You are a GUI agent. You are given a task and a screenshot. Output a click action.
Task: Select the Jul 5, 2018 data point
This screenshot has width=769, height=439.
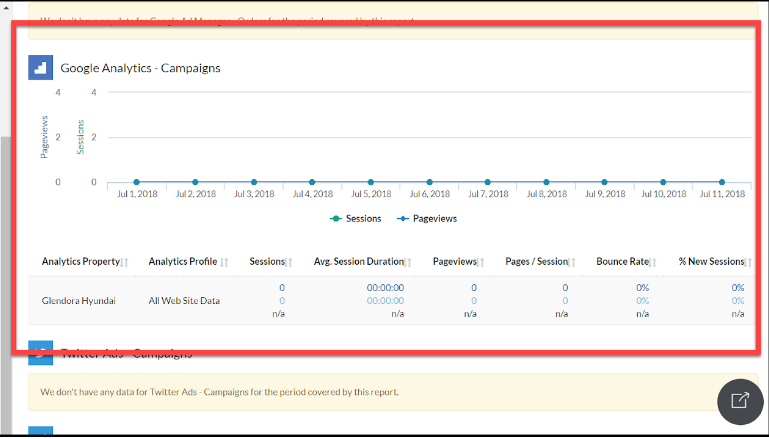click(x=371, y=182)
